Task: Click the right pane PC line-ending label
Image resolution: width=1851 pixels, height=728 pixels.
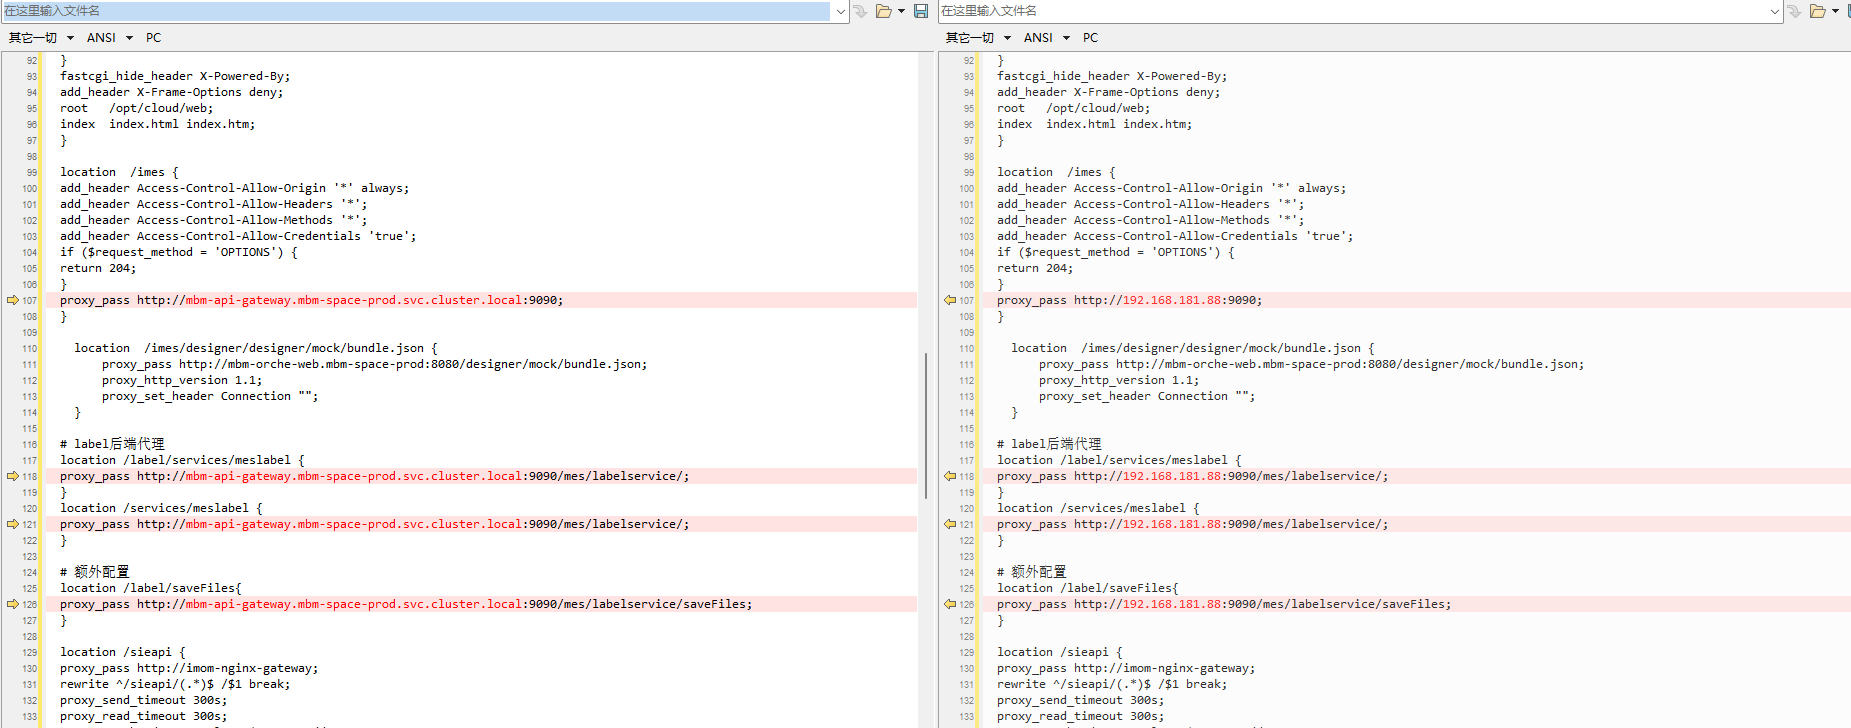Action: coord(1090,38)
